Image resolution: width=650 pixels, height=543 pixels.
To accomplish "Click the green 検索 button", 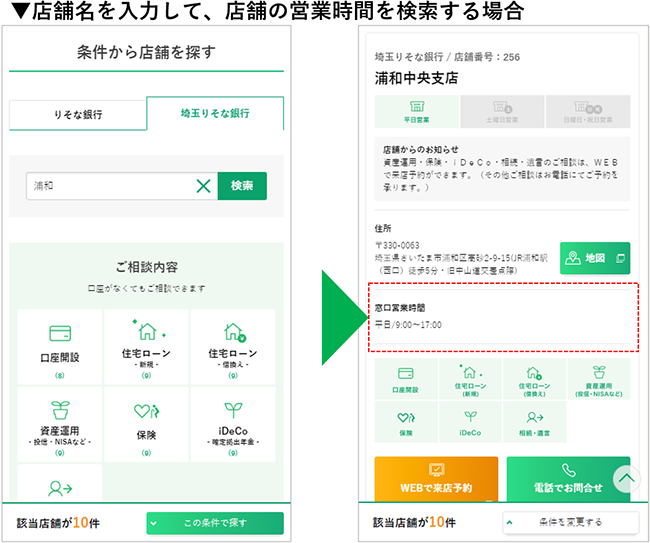I will (x=242, y=186).
